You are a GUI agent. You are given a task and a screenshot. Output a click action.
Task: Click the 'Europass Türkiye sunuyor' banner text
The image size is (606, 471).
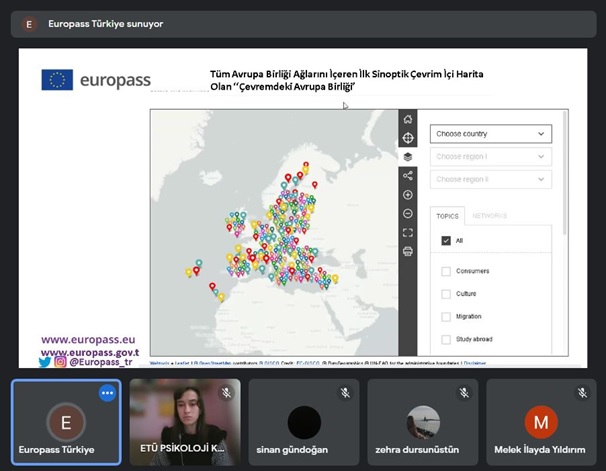coord(106,24)
